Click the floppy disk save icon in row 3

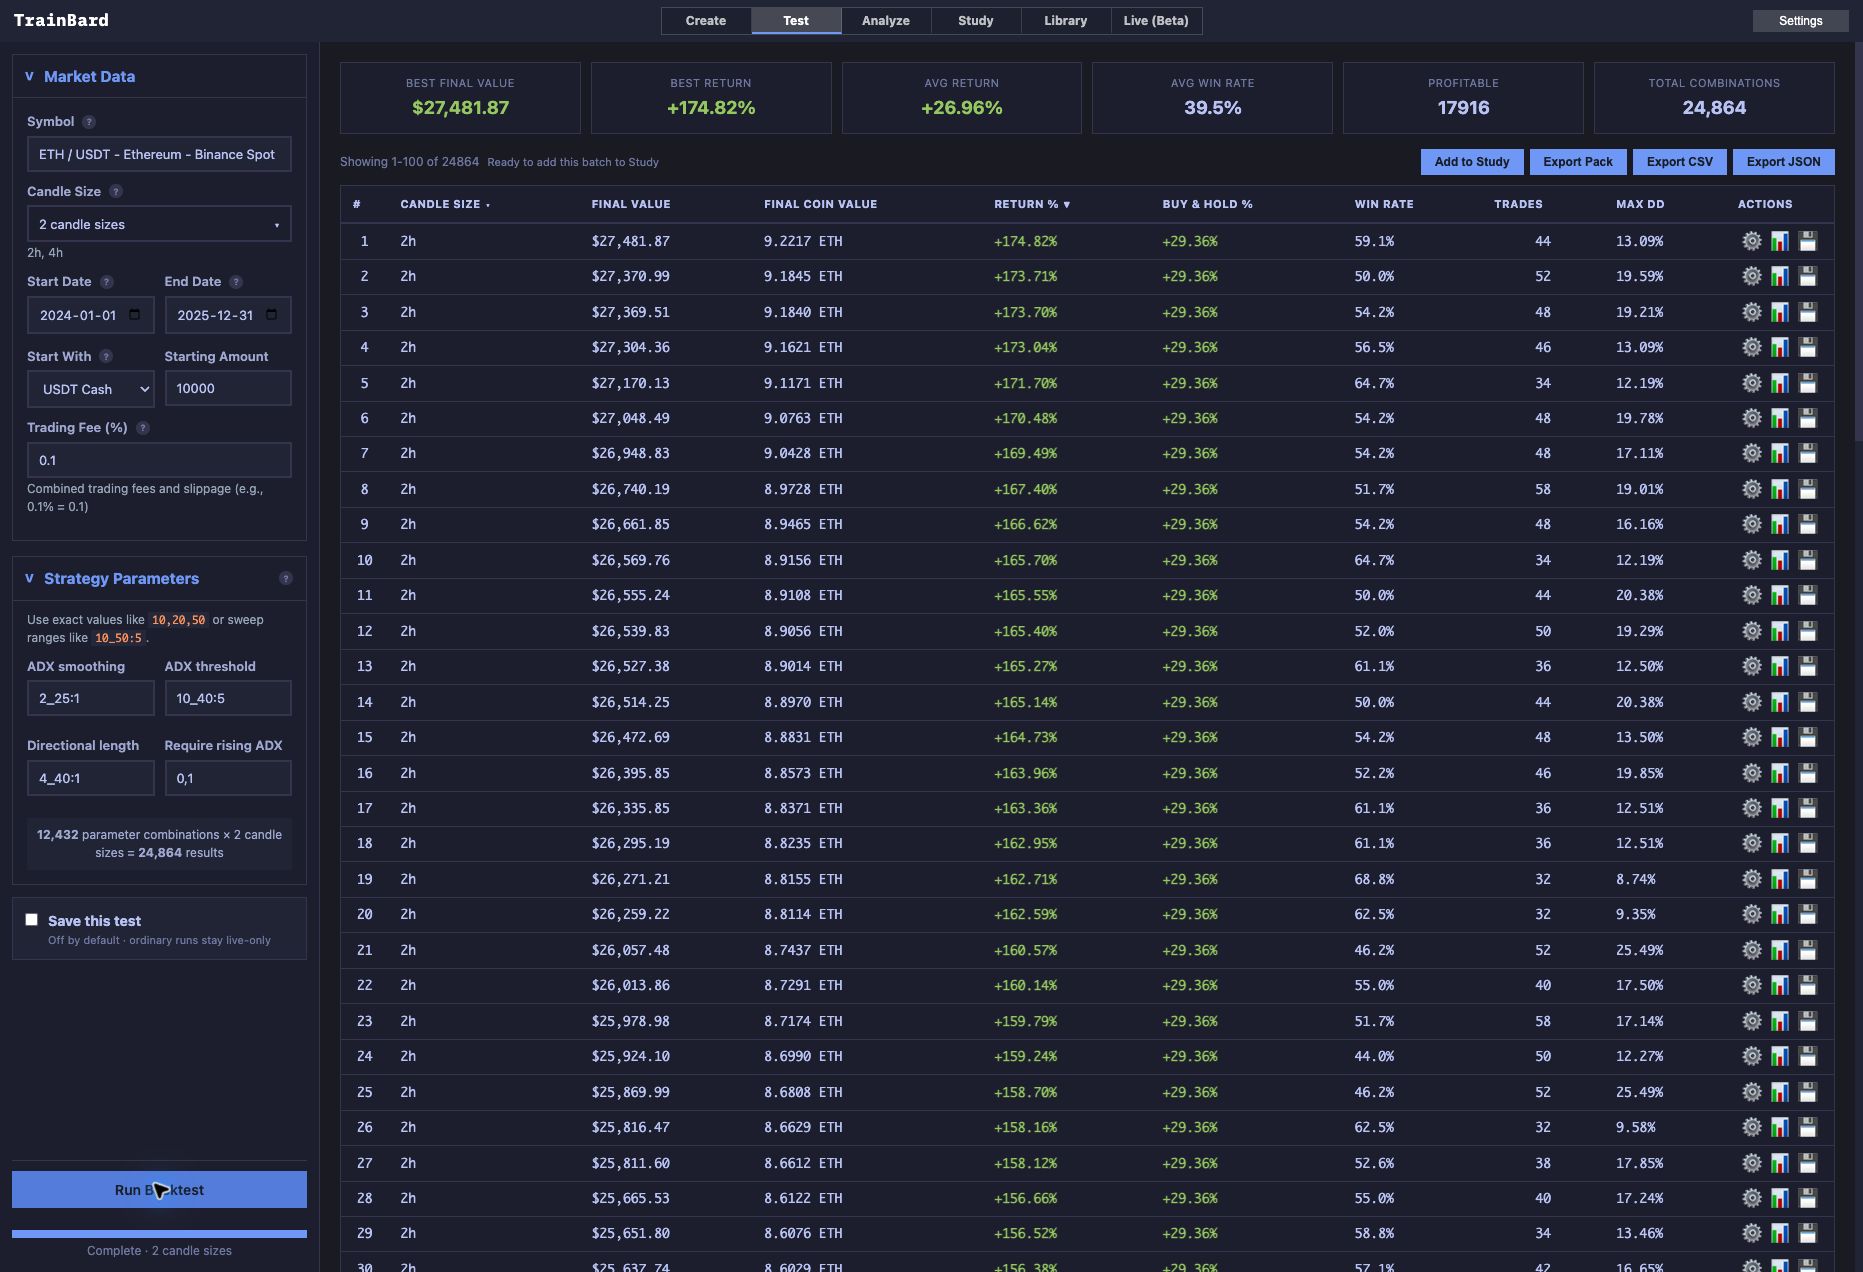pos(1807,312)
